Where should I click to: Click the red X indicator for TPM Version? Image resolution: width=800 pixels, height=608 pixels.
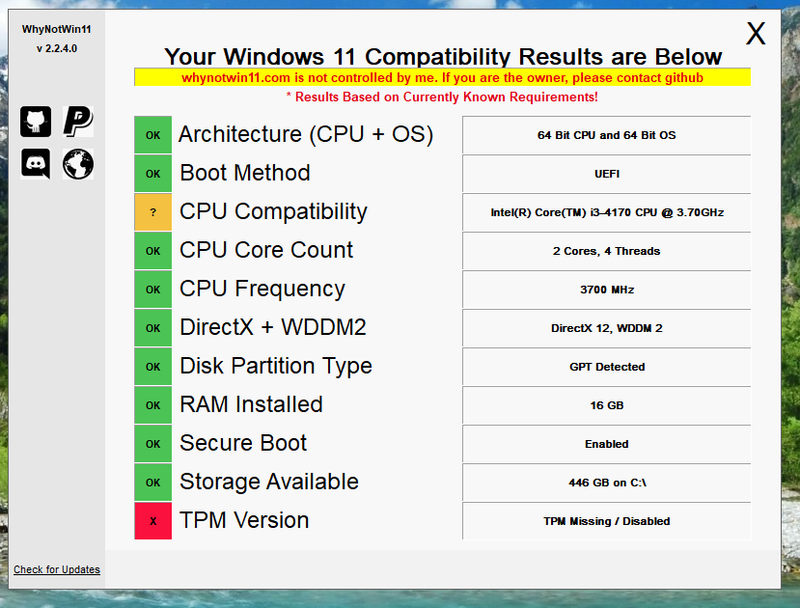[x=153, y=521]
